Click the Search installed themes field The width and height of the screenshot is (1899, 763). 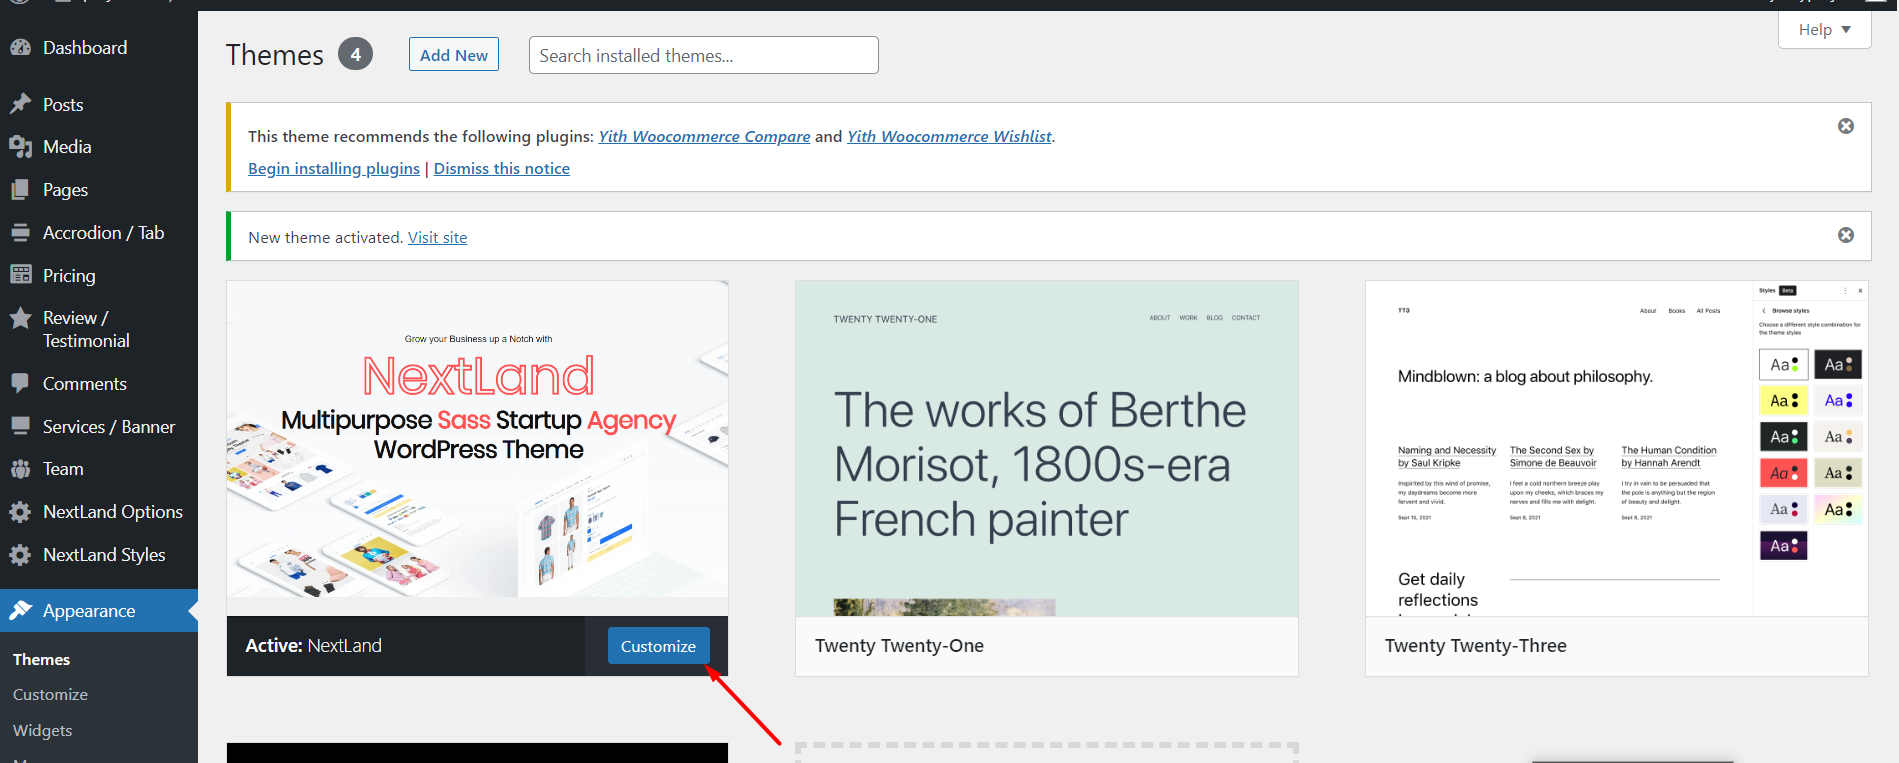tap(703, 55)
